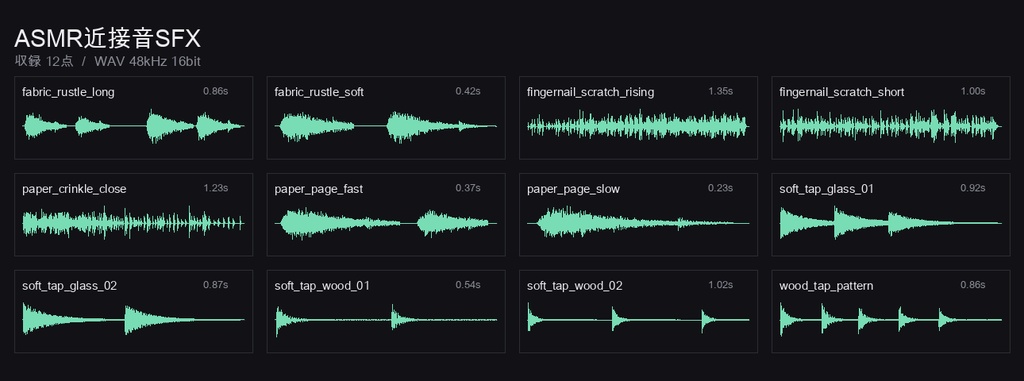Click the paper_page_fast waveform
The width and height of the screenshot is (1024, 381).
click(386, 223)
